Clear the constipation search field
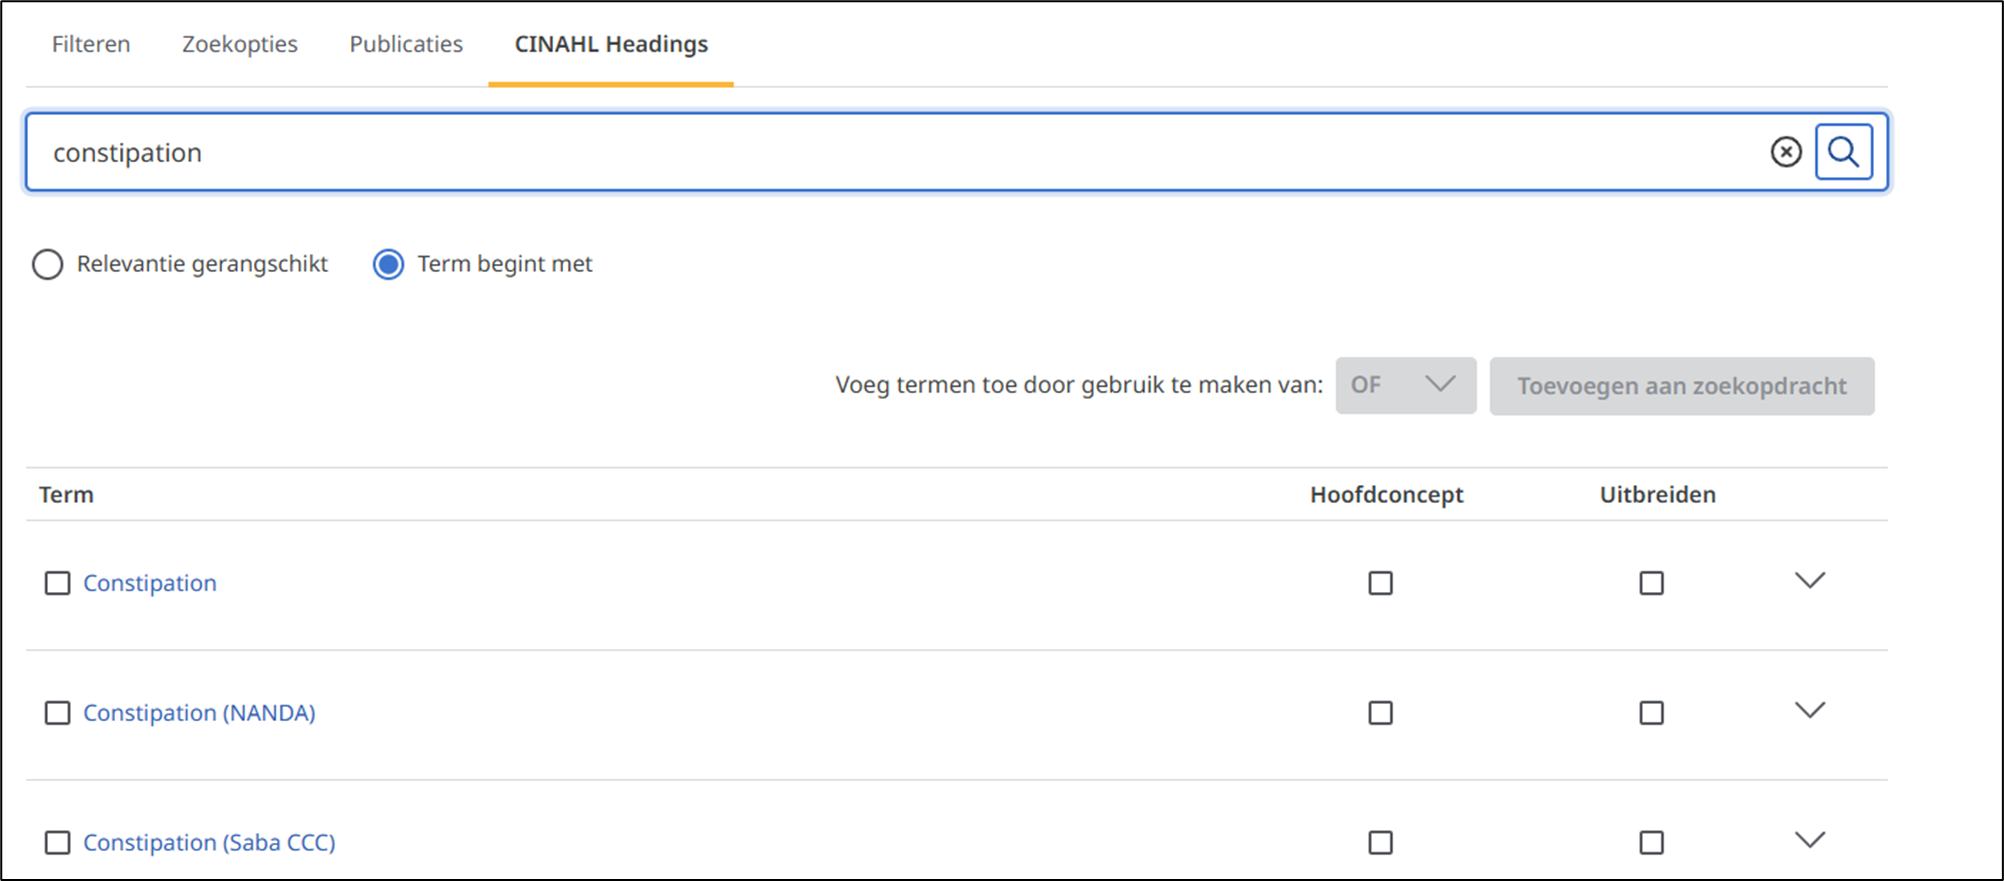 (x=1786, y=152)
